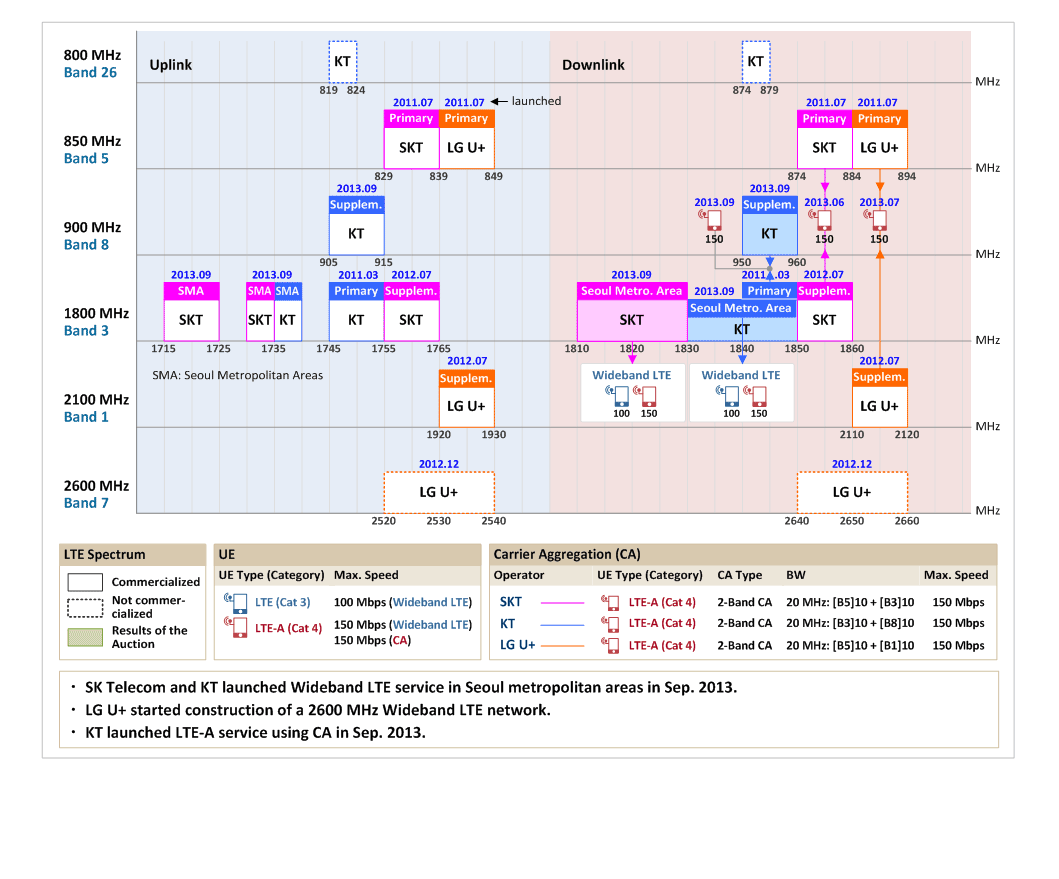This screenshot has height=879, width=1059.
Task: Click the "Uplink" heading
Action: tap(170, 65)
